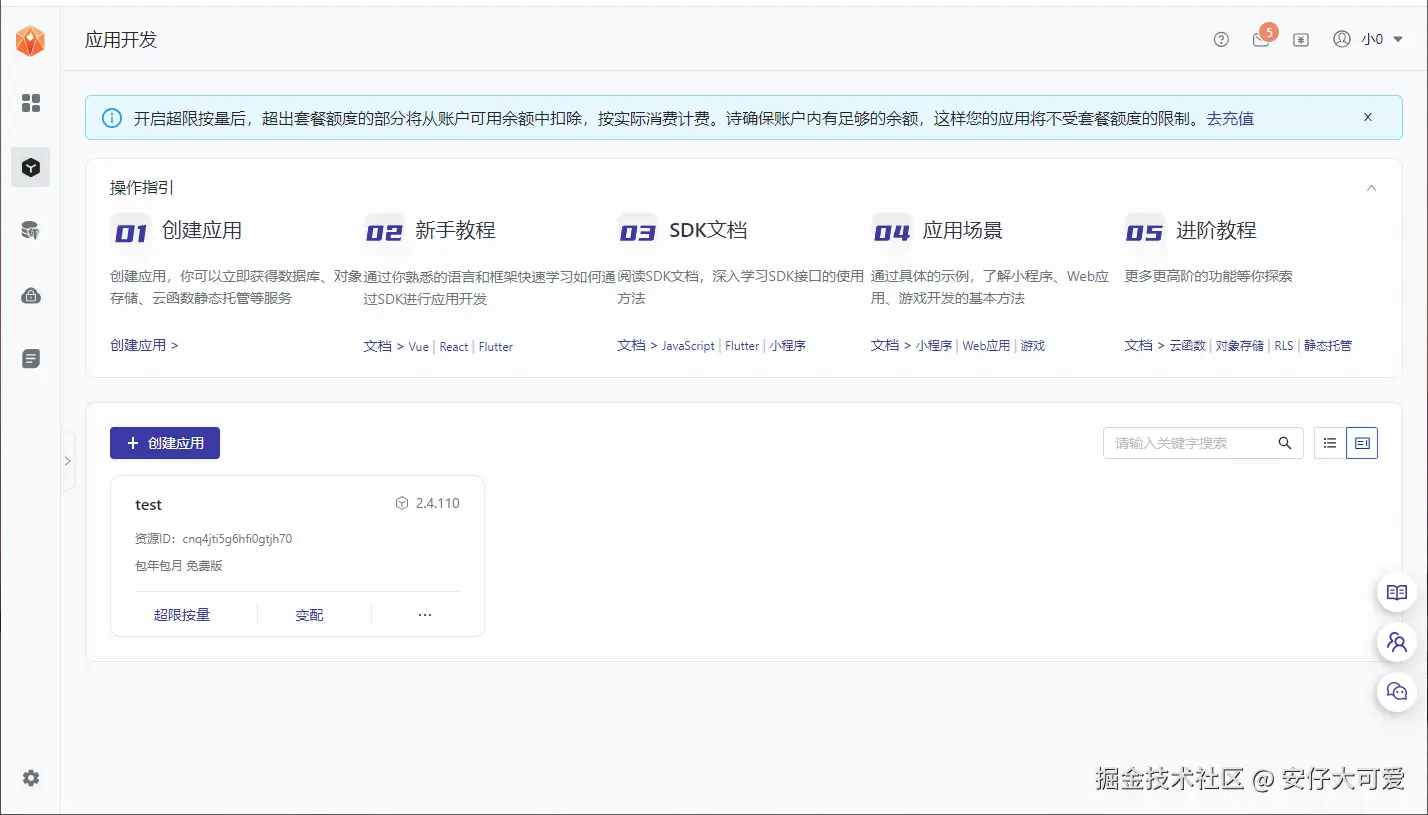1428x815 pixels.
Task: Click the 创建应用 button
Action: [165, 443]
